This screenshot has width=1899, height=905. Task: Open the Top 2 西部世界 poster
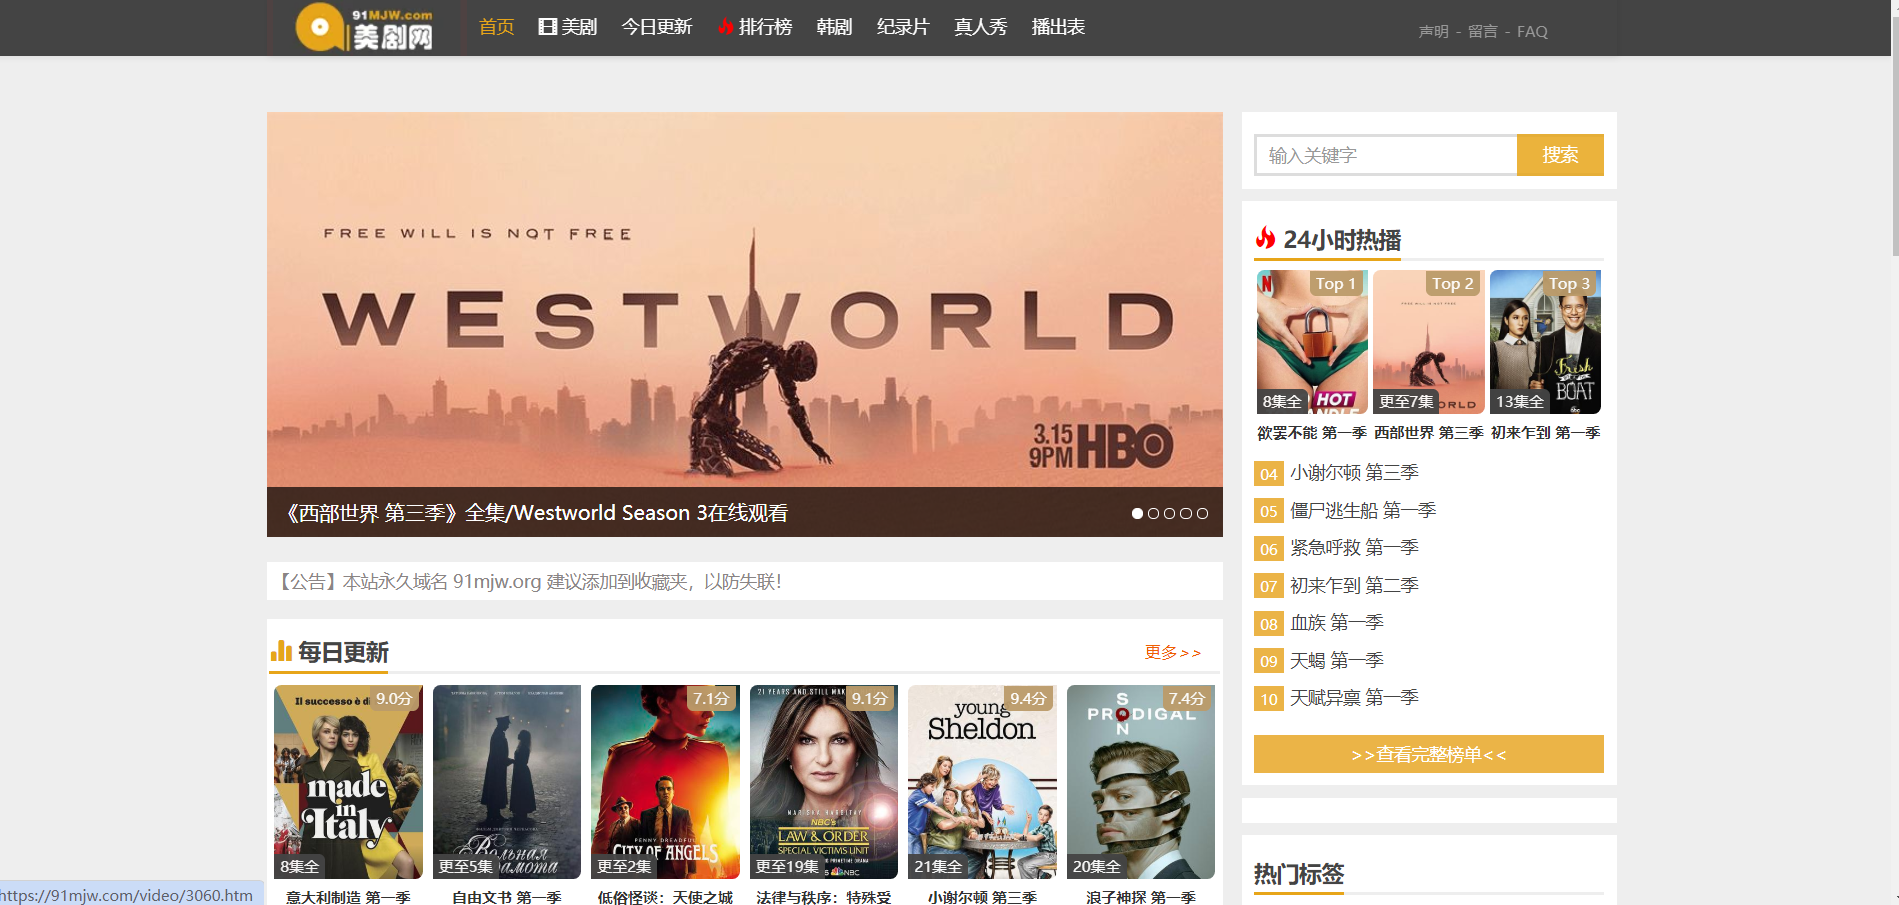[x=1429, y=342]
